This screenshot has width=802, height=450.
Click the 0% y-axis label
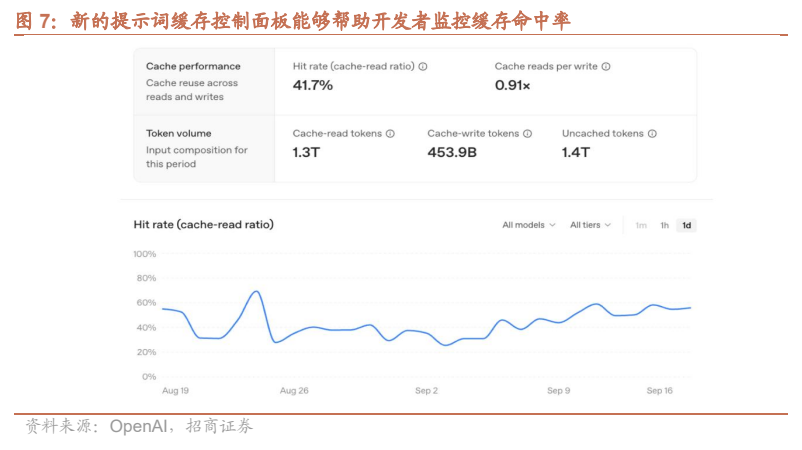pyautogui.click(x=149, y=377)
